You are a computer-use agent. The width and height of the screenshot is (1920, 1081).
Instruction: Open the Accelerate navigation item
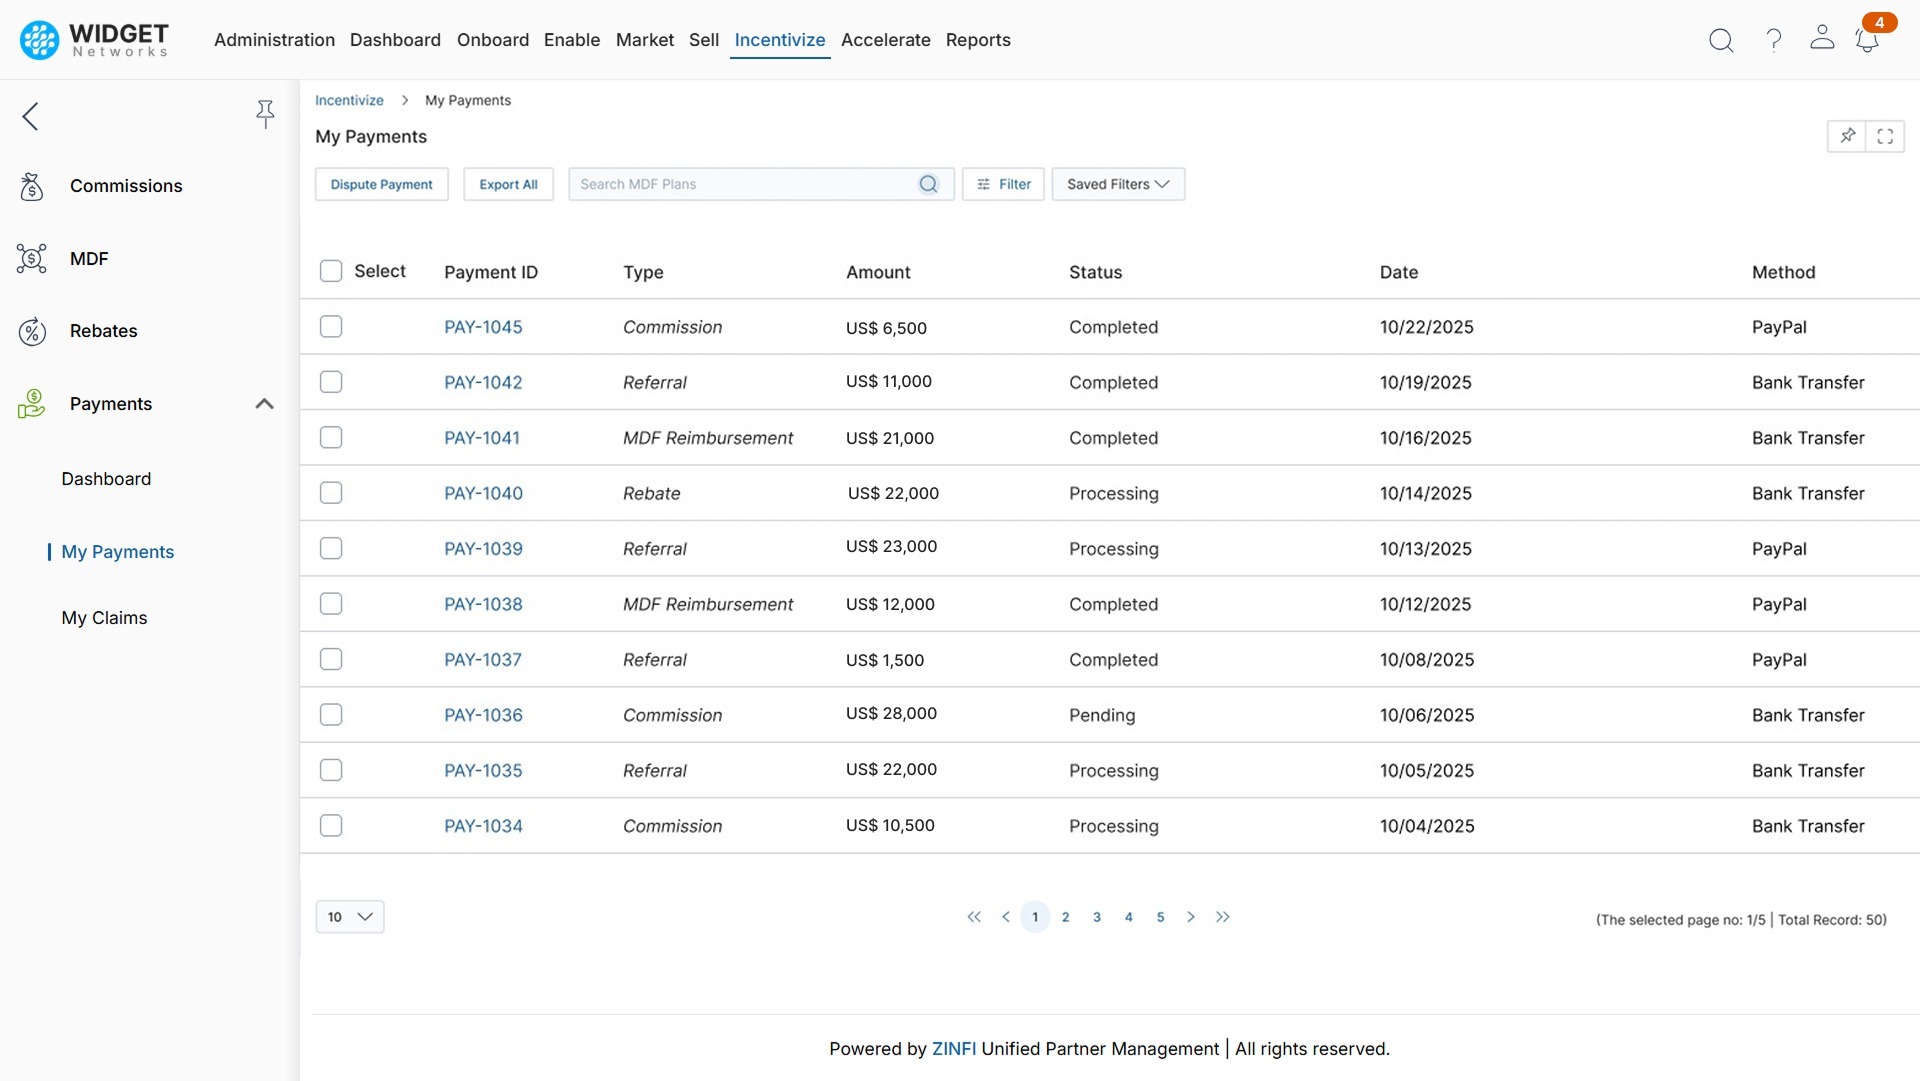coord(885,40)
